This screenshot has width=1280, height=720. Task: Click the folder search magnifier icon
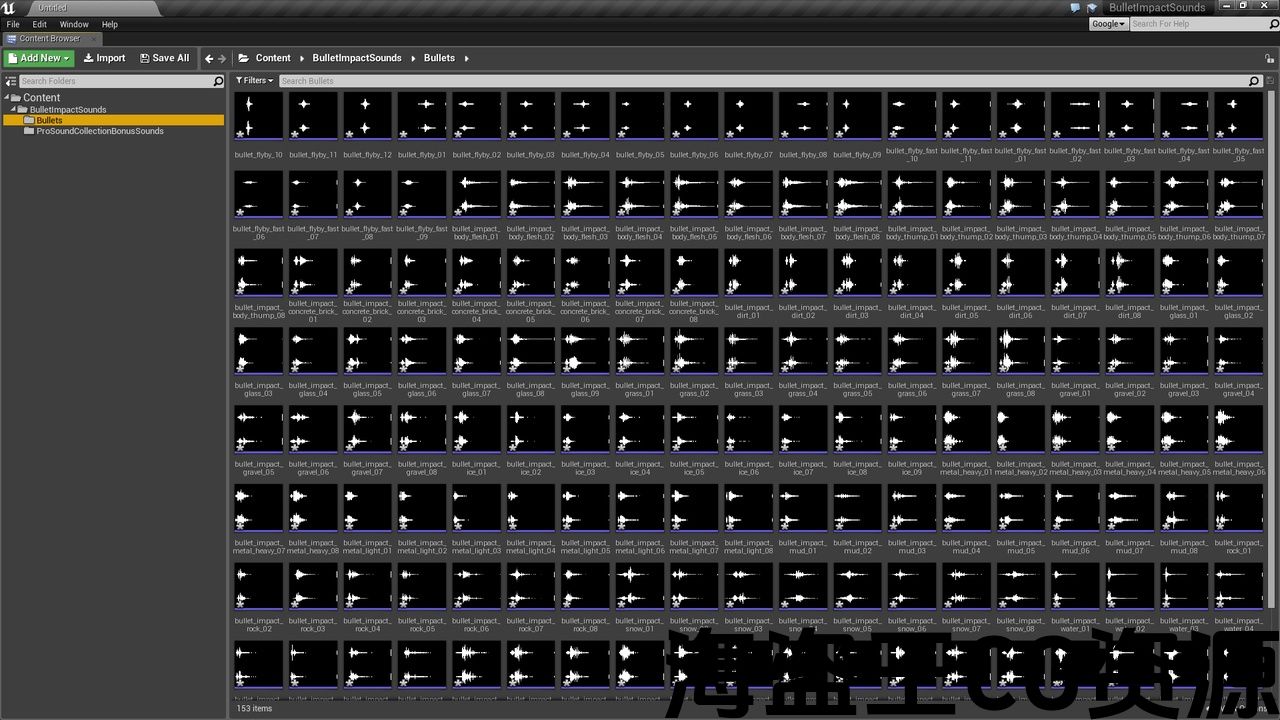coord(218,81)
